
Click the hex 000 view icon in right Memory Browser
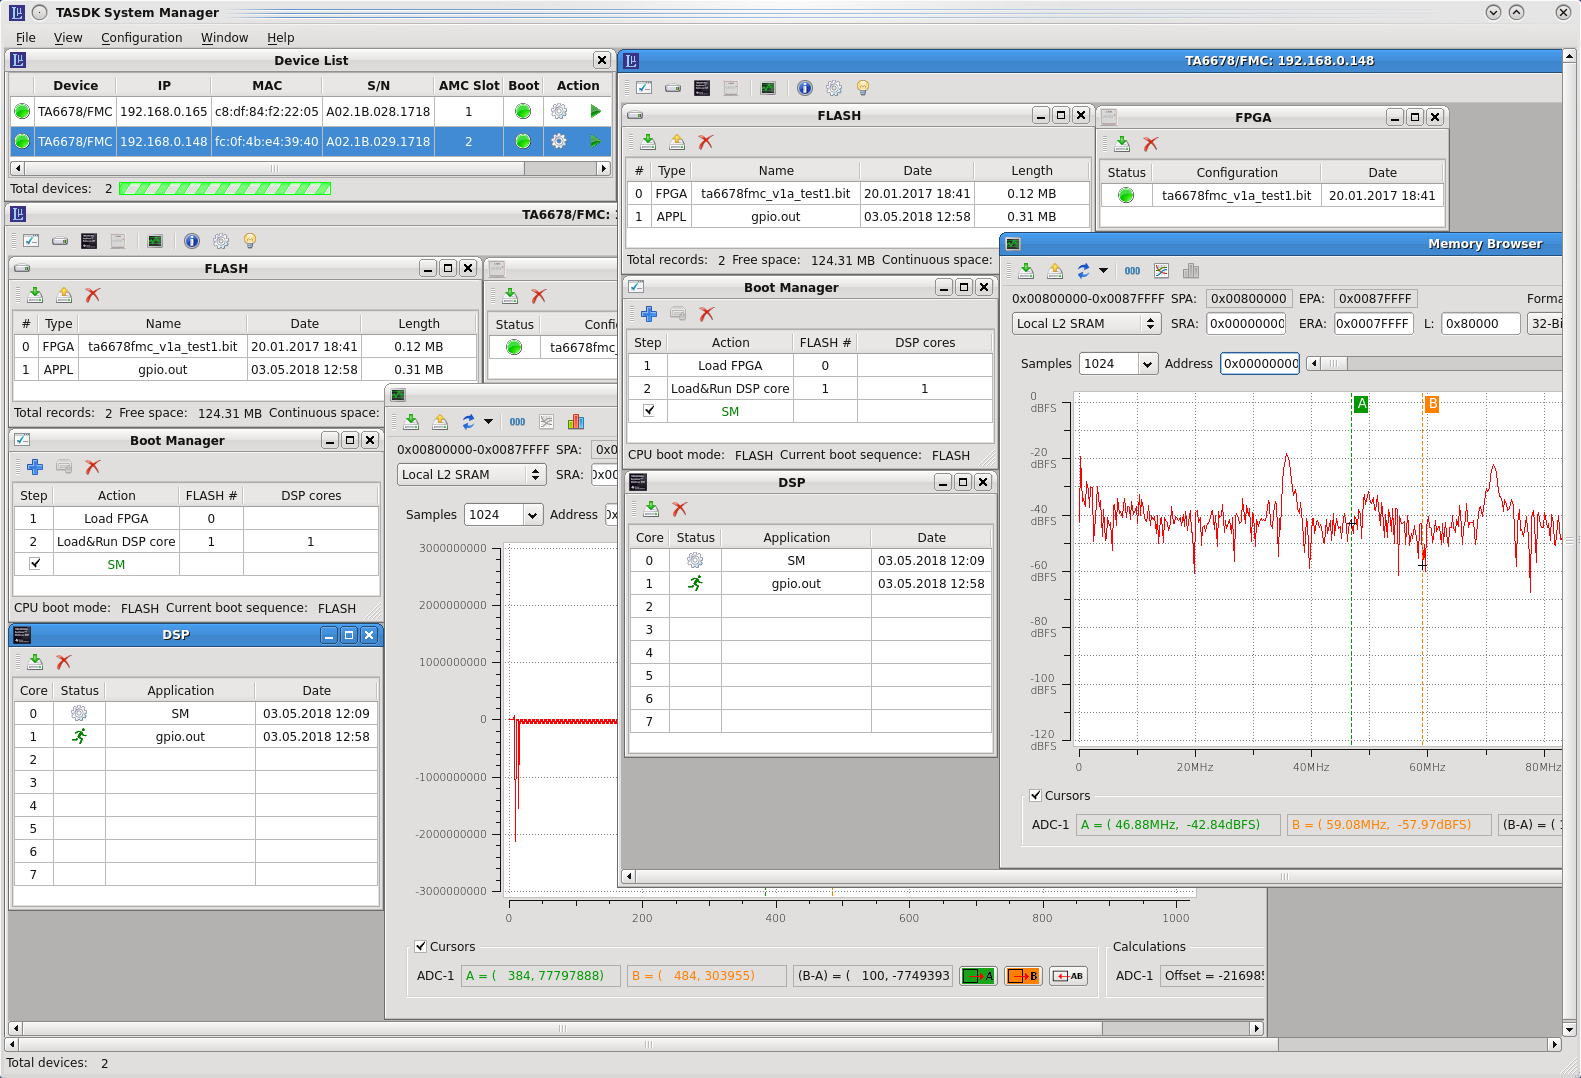click(1132, 271)
